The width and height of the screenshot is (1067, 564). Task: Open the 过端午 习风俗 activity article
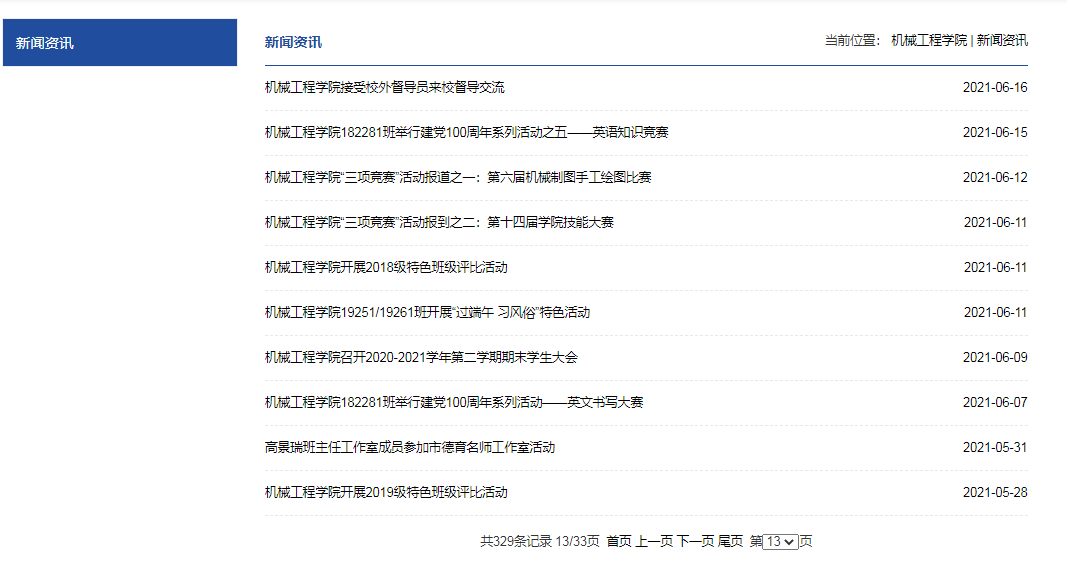coord(427,312)
